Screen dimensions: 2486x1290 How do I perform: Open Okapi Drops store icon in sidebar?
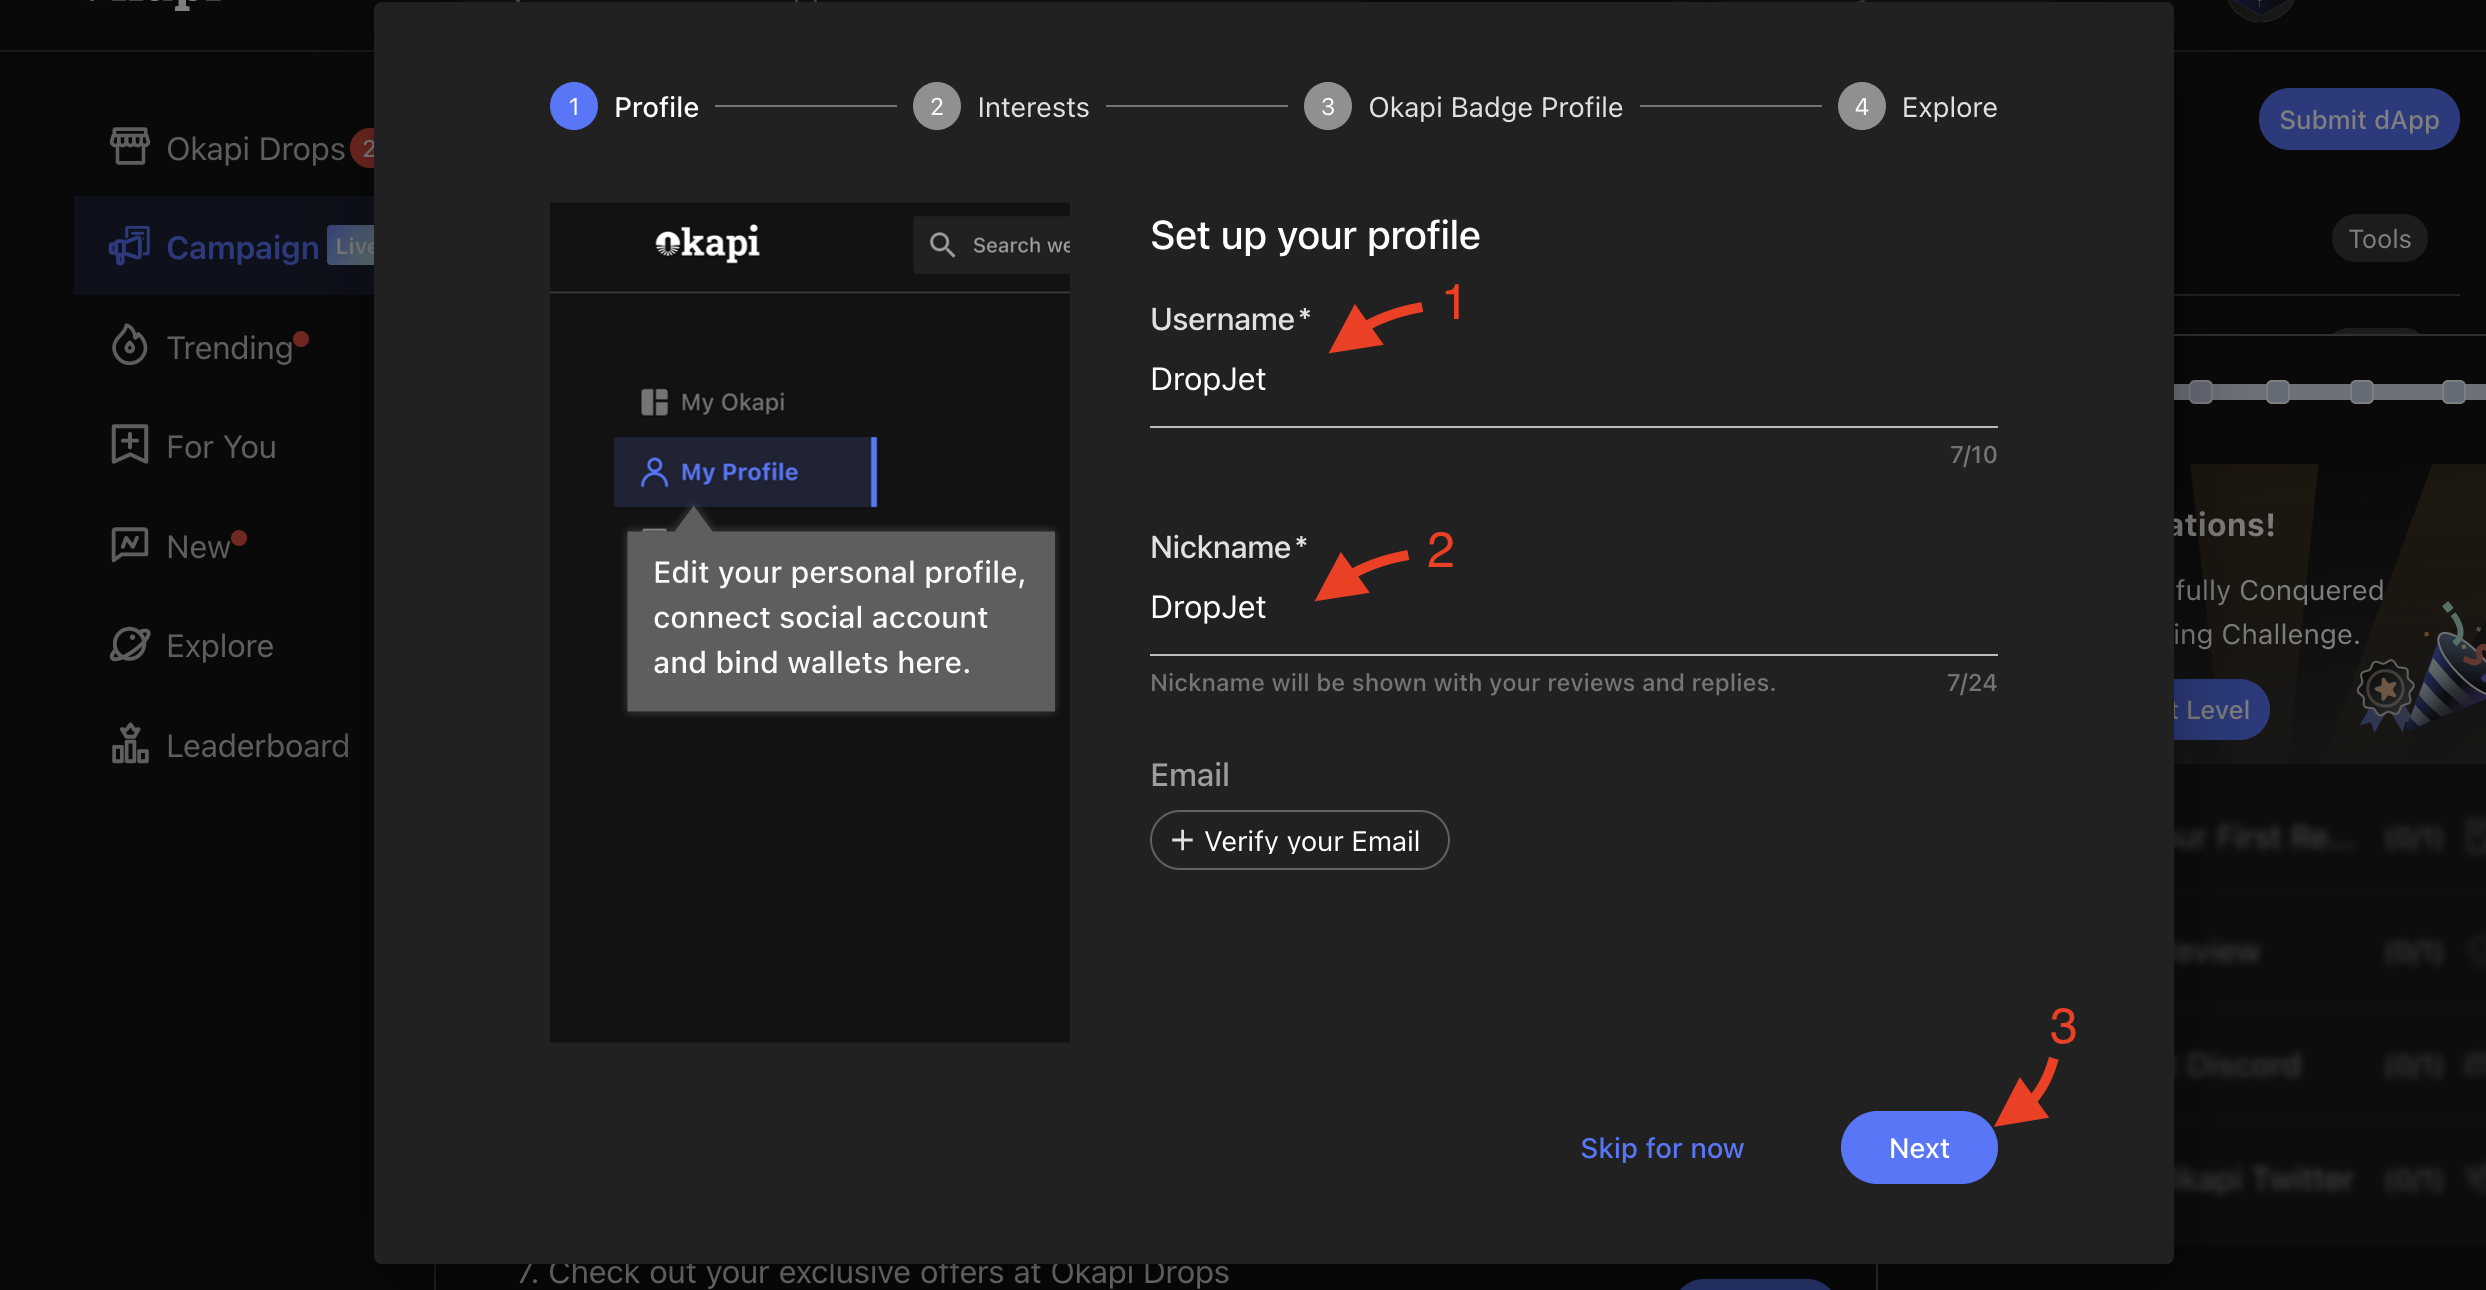(x=130, y=147)
